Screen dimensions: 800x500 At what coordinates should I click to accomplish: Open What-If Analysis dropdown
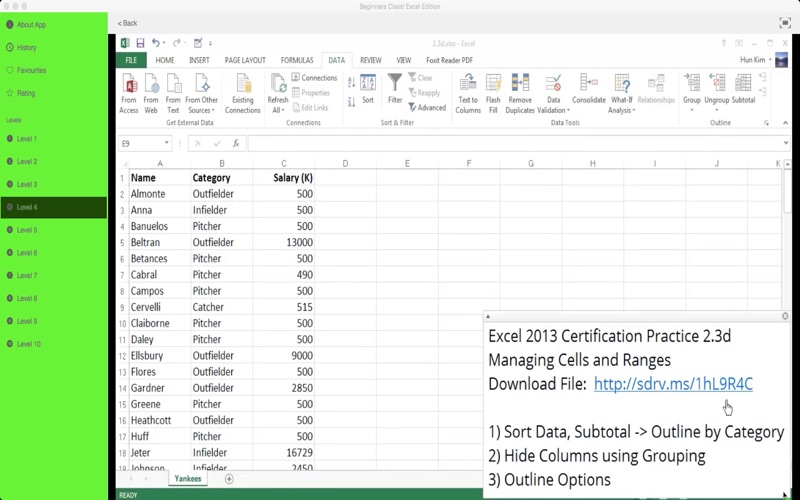tap(621, 94)
